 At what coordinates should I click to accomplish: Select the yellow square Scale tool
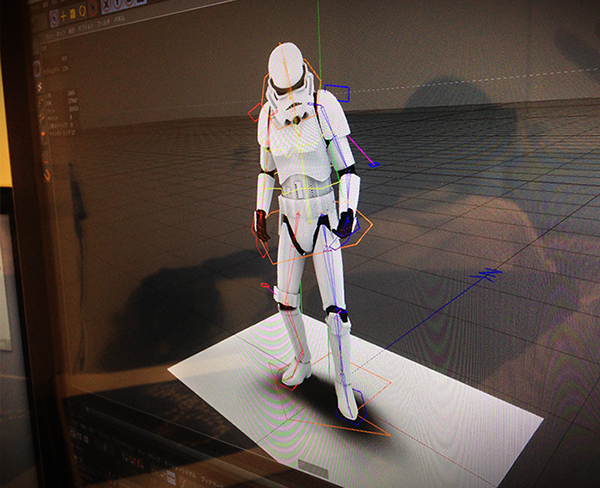pos(73,13)
